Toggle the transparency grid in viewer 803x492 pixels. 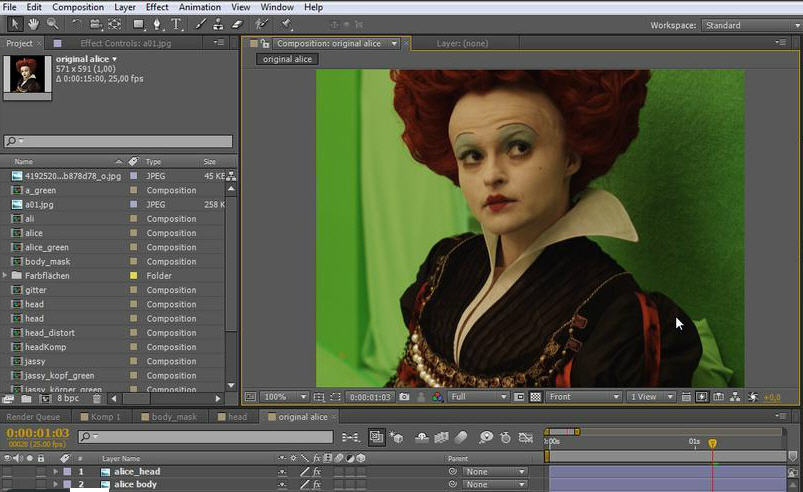(535, 397)
